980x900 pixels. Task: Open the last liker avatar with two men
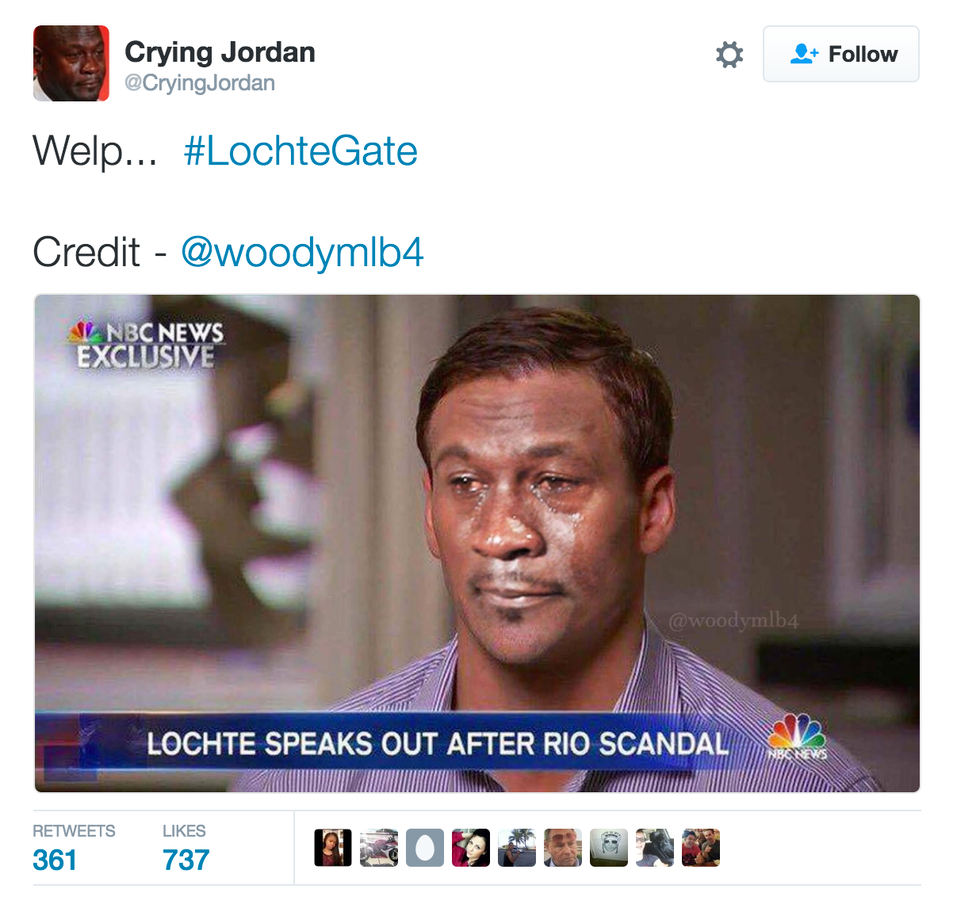point(701,848)
